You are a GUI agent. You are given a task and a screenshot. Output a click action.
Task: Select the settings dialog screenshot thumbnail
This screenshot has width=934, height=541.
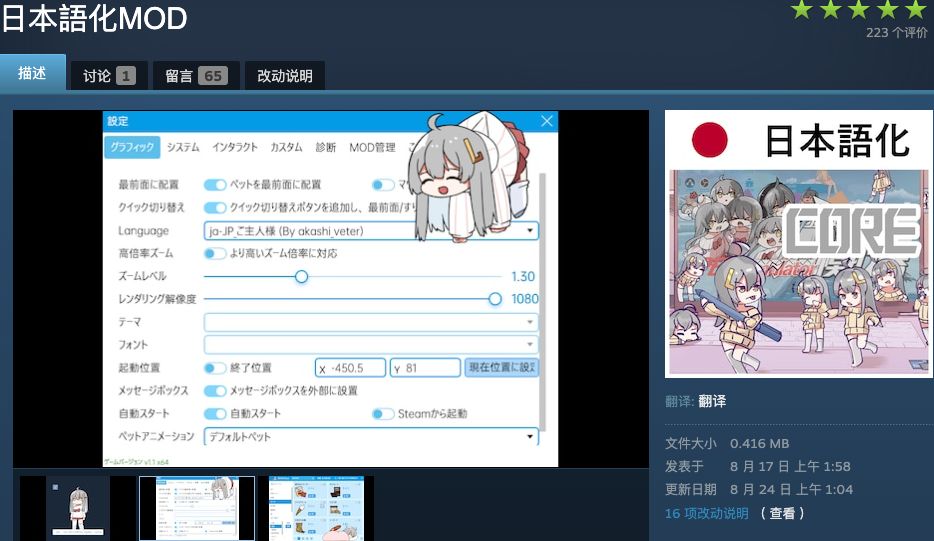[197, 508]
